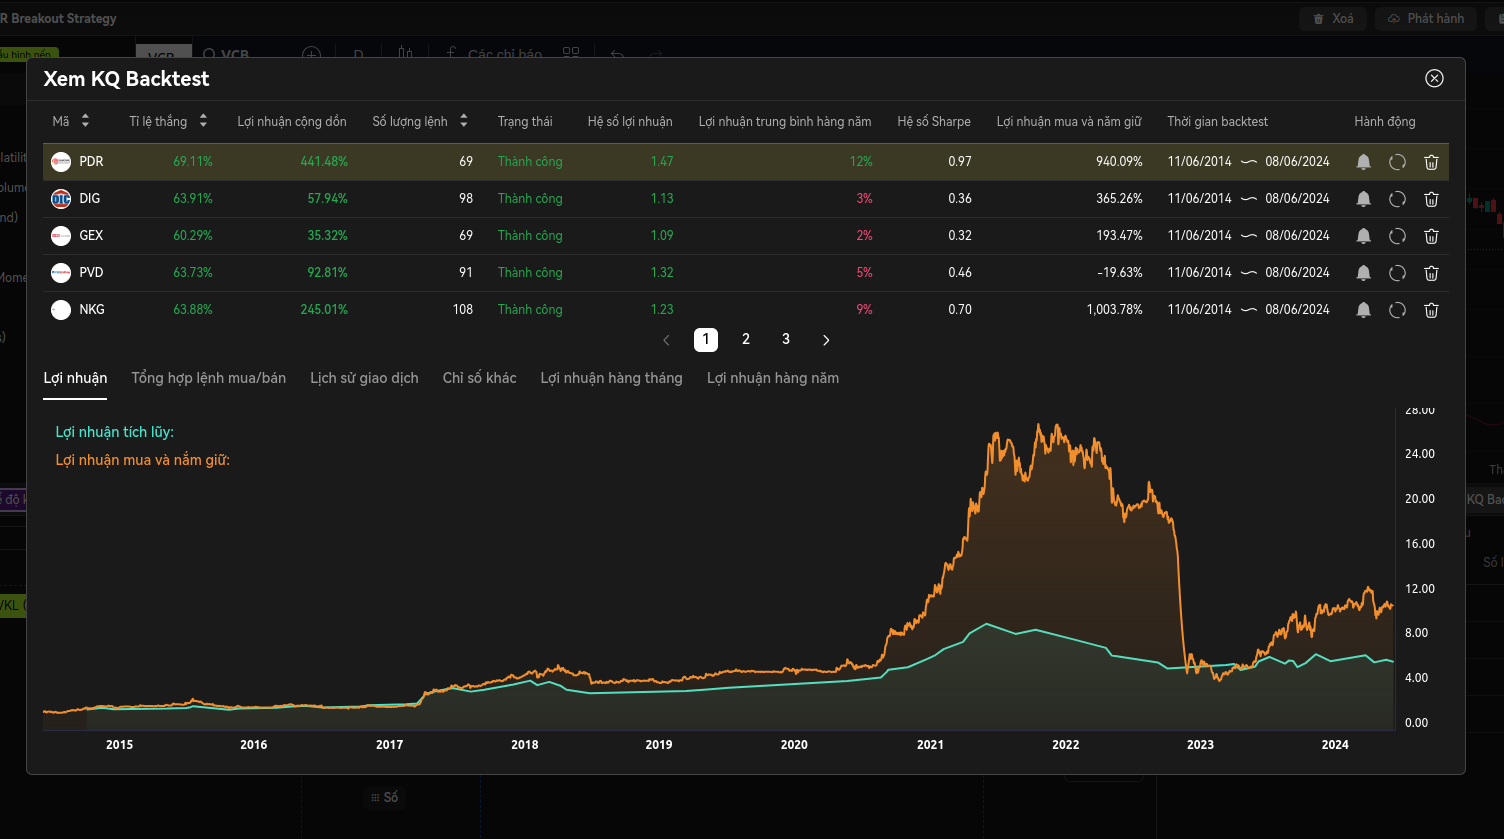Click Lợi nhuận mua và nắm giữ legend label
The image size is (1504, 839).
(143, 460)
